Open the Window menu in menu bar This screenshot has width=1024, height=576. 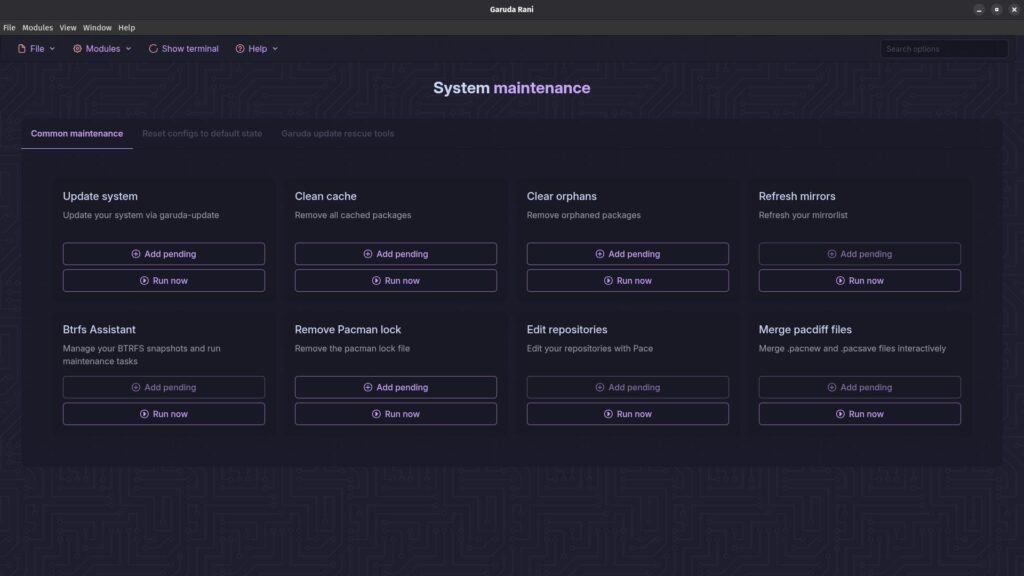point(97,28)
